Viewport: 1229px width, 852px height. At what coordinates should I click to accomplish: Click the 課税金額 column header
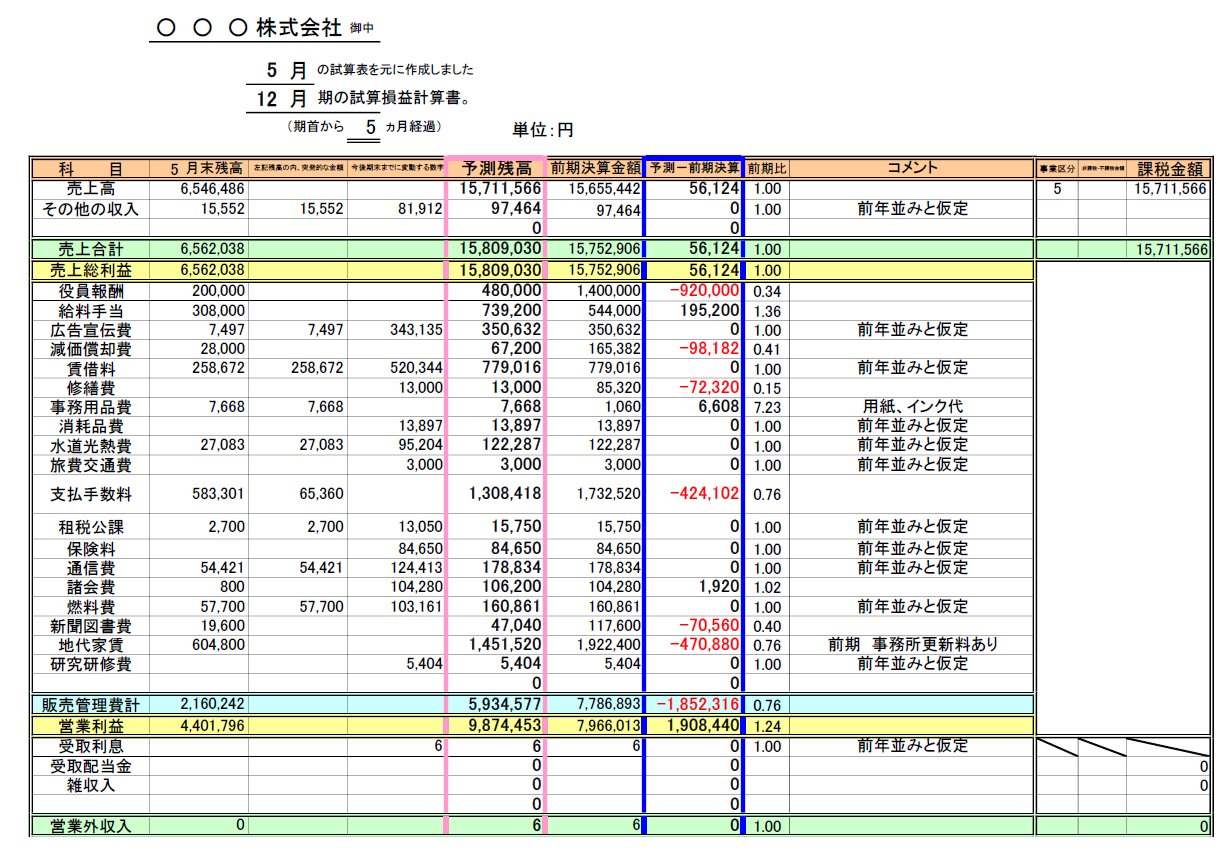[x=1173, y=169]
